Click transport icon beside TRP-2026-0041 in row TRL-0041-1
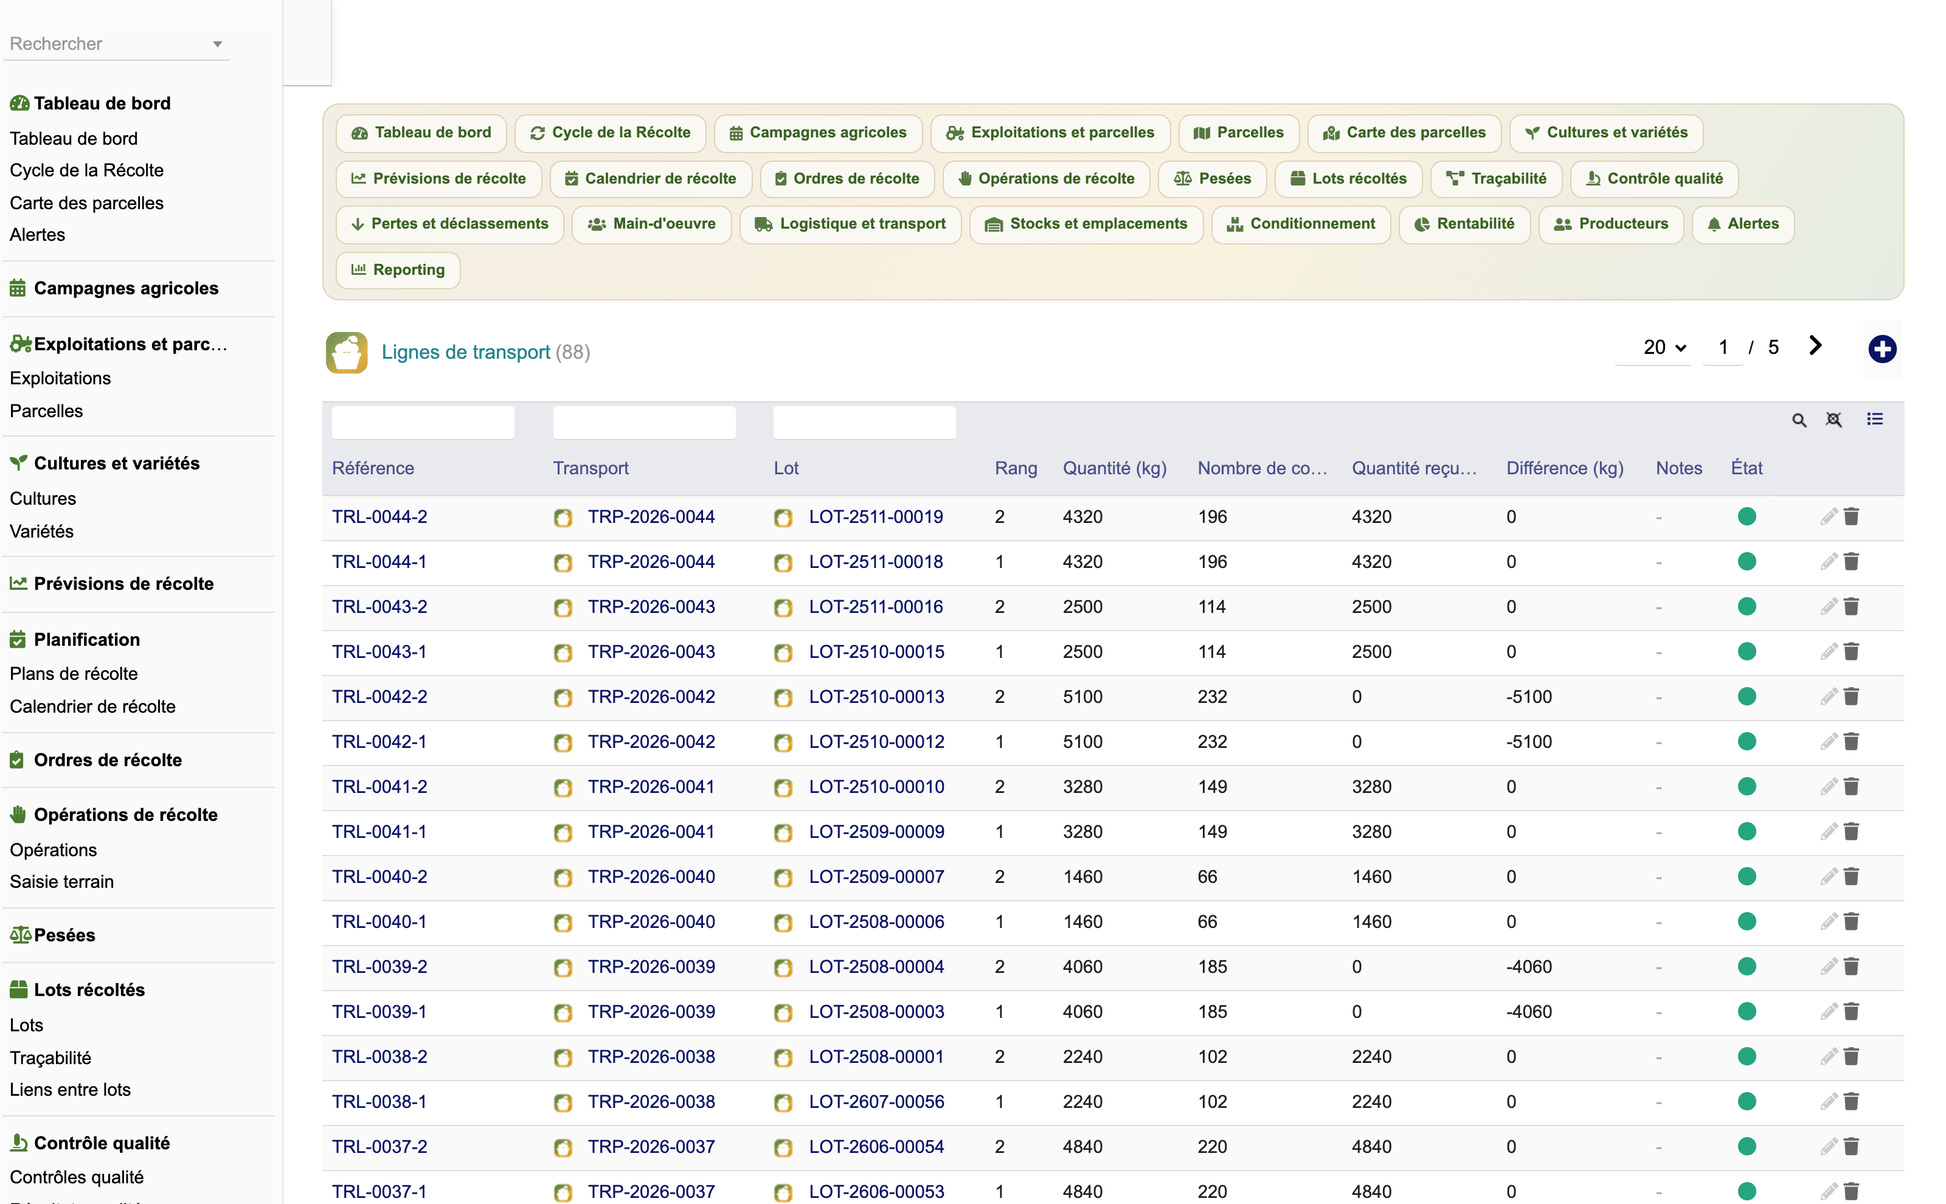Screen dimensions: 1946x1204 (x=563, y=833)
